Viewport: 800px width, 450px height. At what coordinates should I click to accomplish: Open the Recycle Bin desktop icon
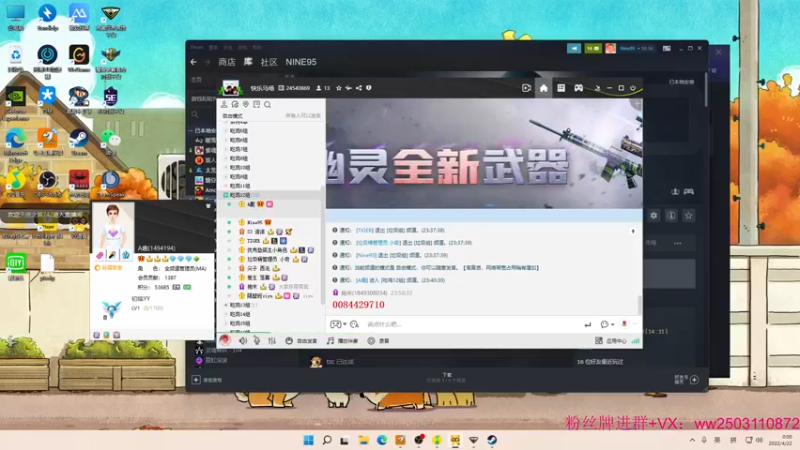pos(16,59)
